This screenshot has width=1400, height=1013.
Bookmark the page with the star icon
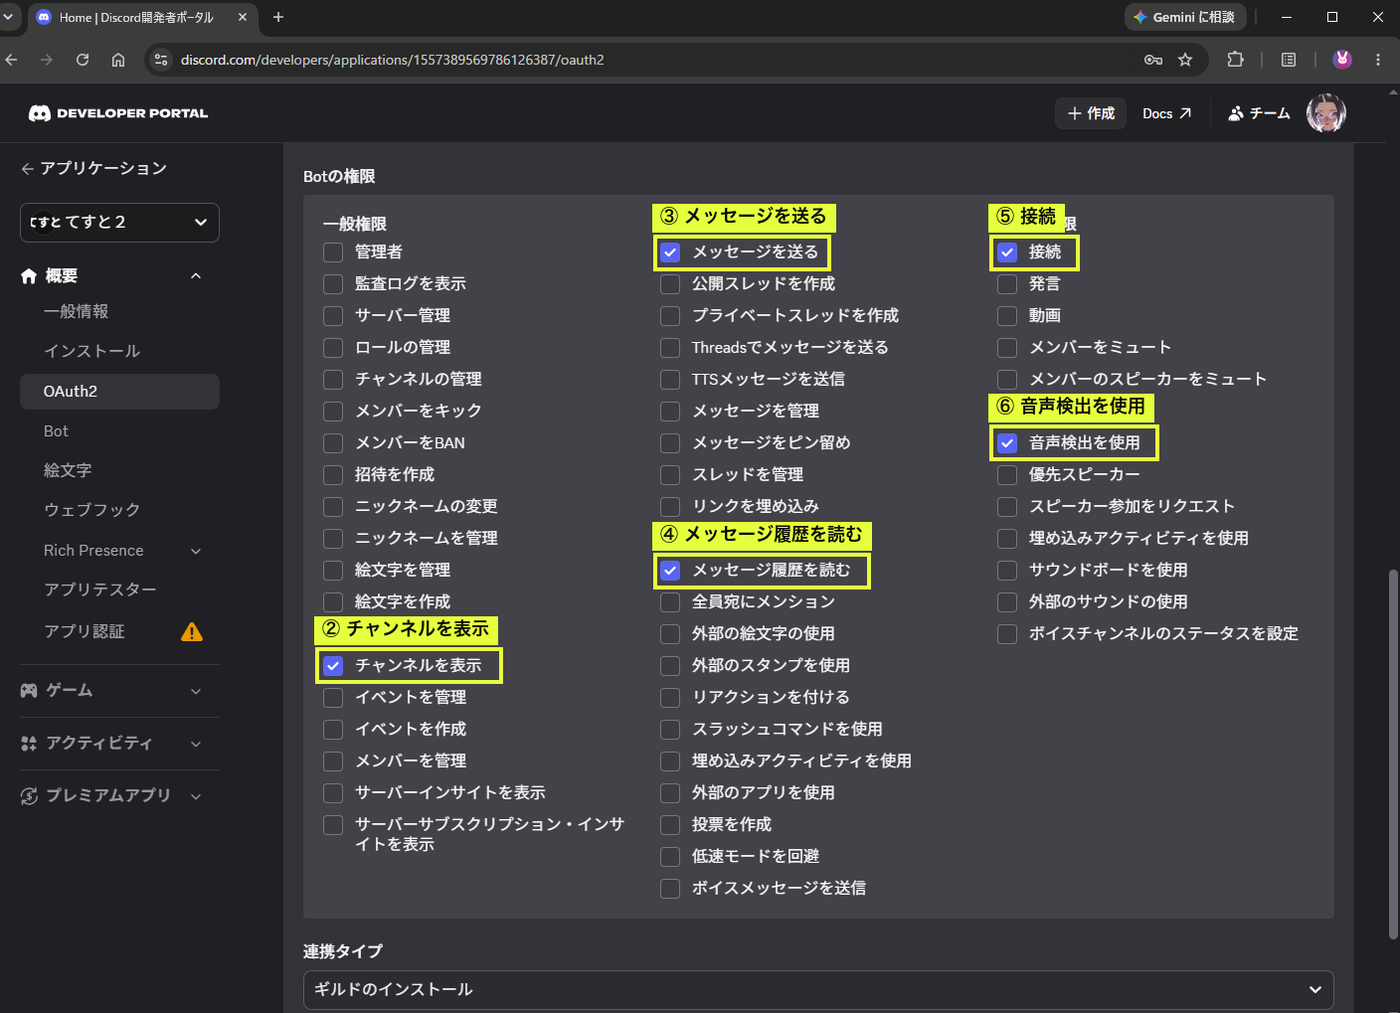(1185, 60)
